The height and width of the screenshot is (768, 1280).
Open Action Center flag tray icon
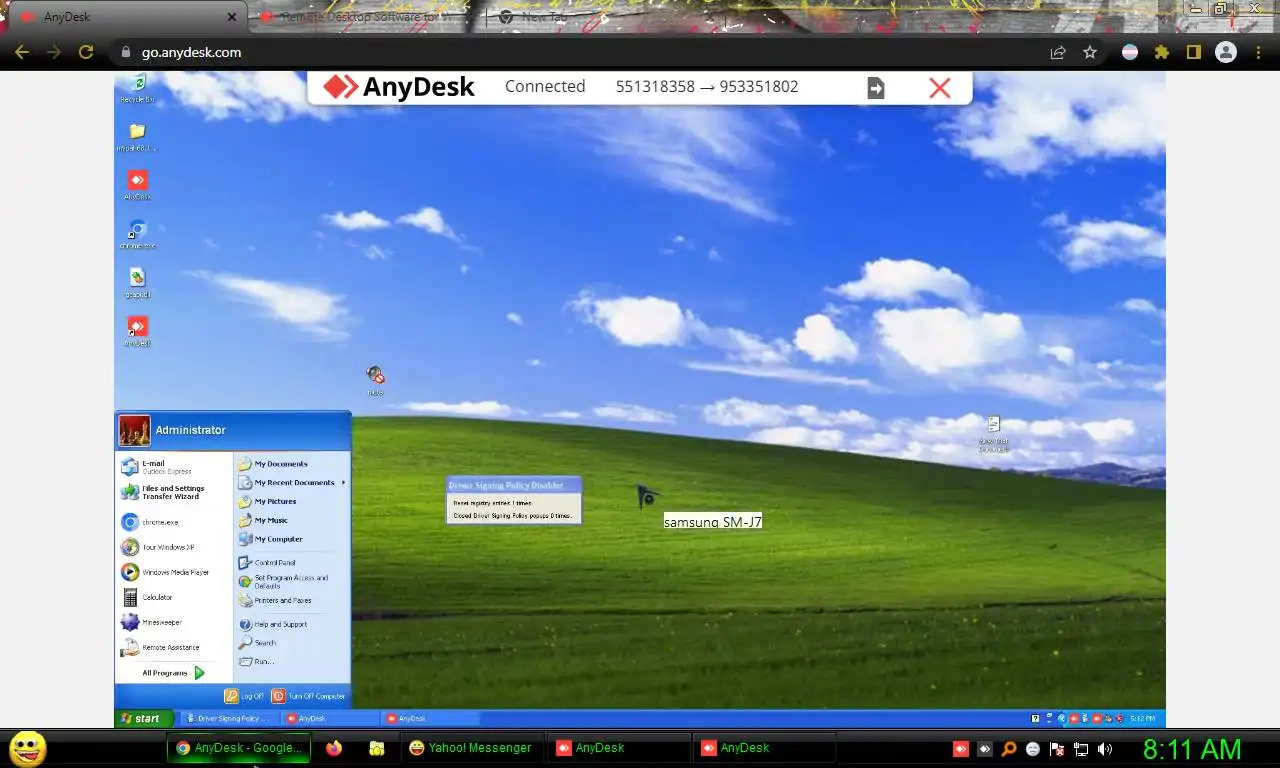(1057, 748)
